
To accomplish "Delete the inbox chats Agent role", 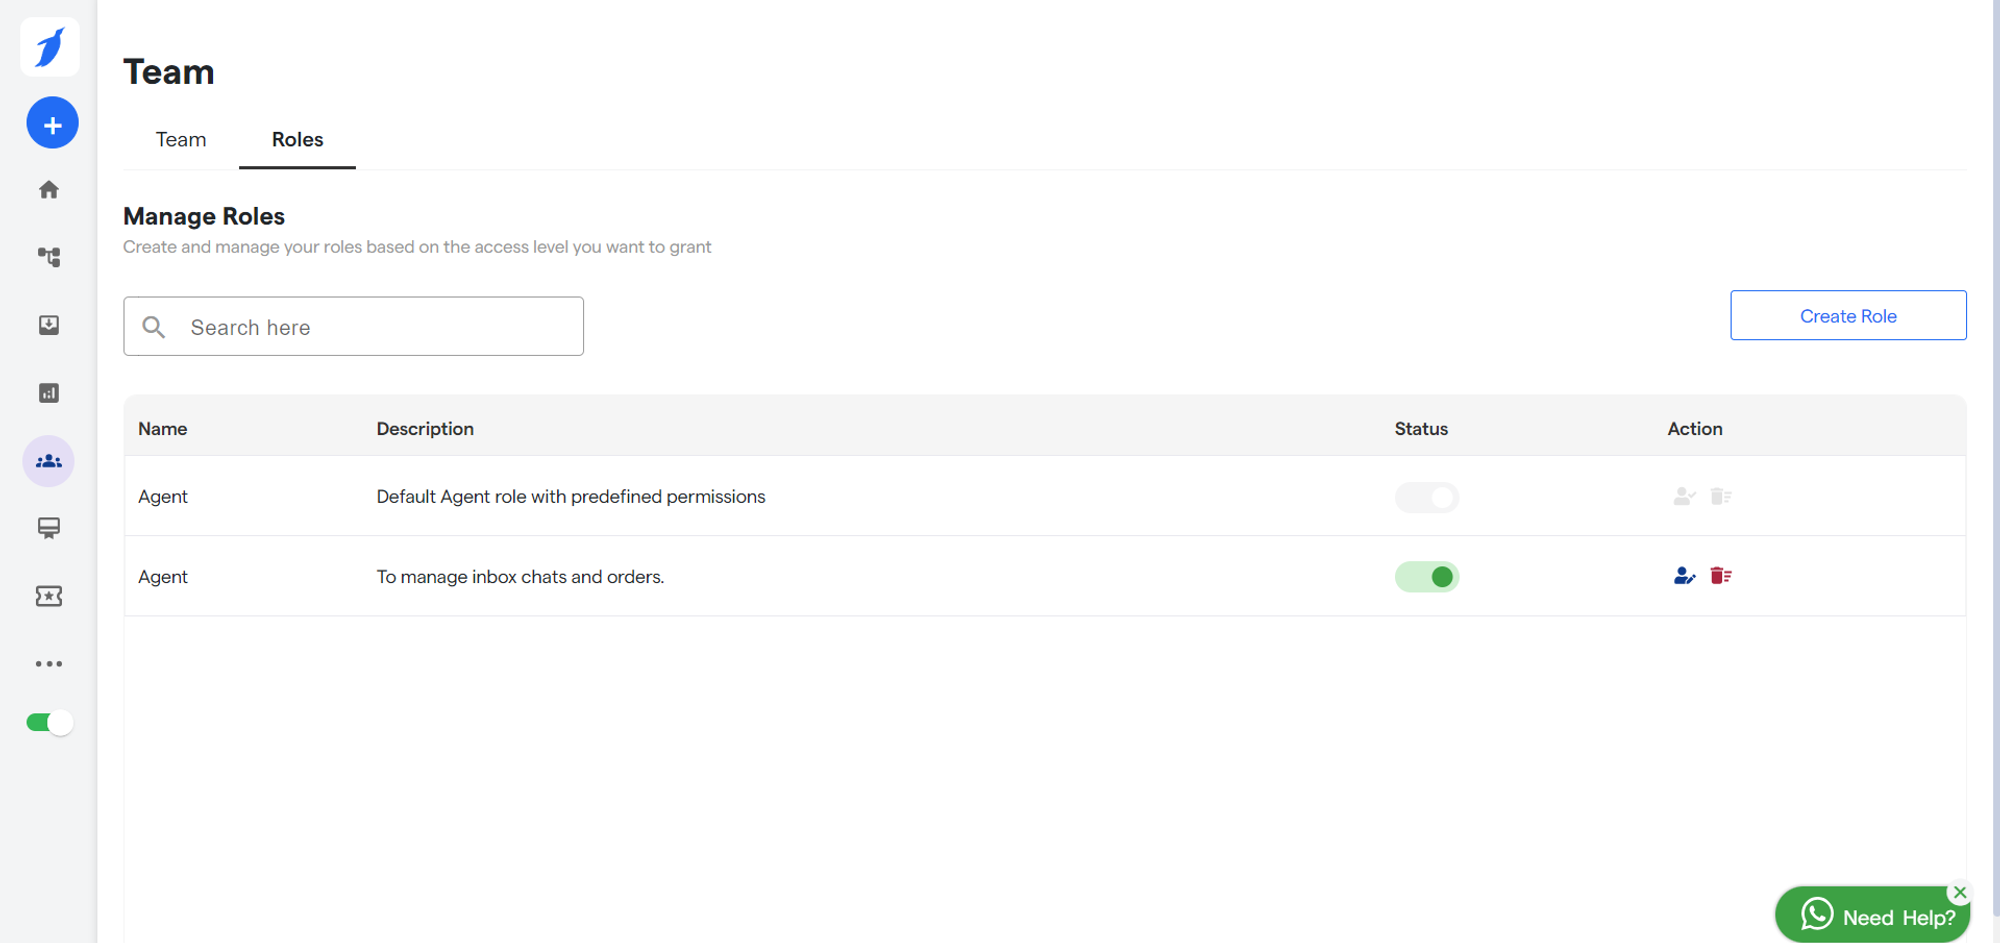I will click(1720, 576).
